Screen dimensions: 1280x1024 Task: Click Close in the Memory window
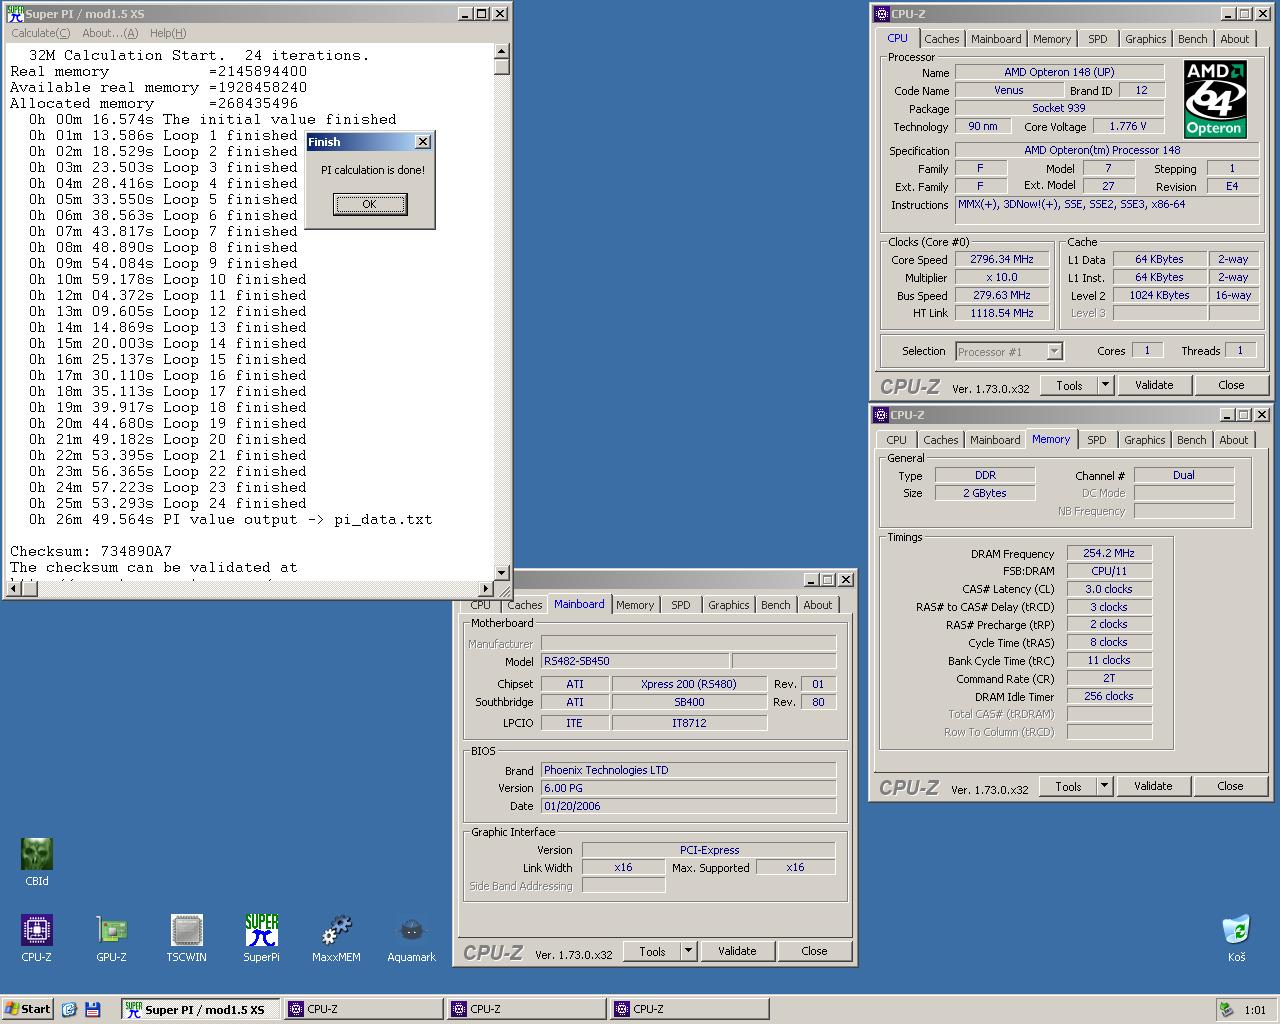click(1230, 786)
